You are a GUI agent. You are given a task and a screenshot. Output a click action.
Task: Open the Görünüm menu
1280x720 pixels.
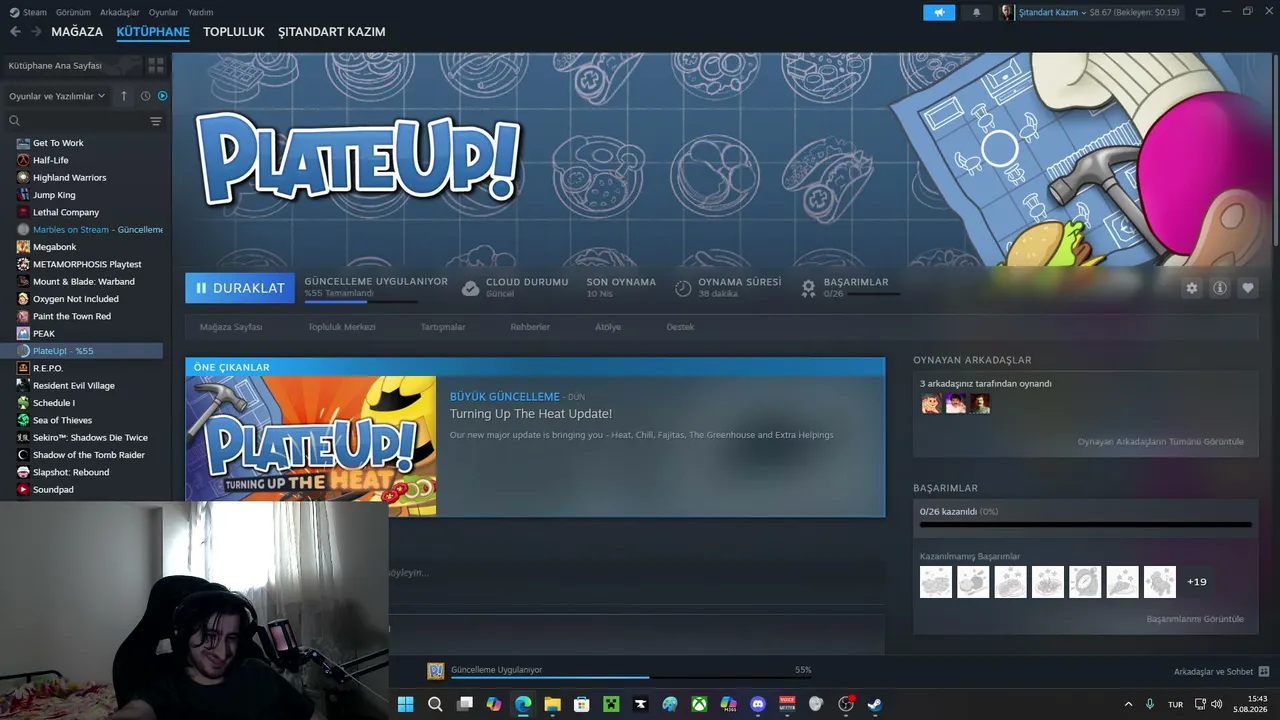pyautogui.click(x=73, y=12)
